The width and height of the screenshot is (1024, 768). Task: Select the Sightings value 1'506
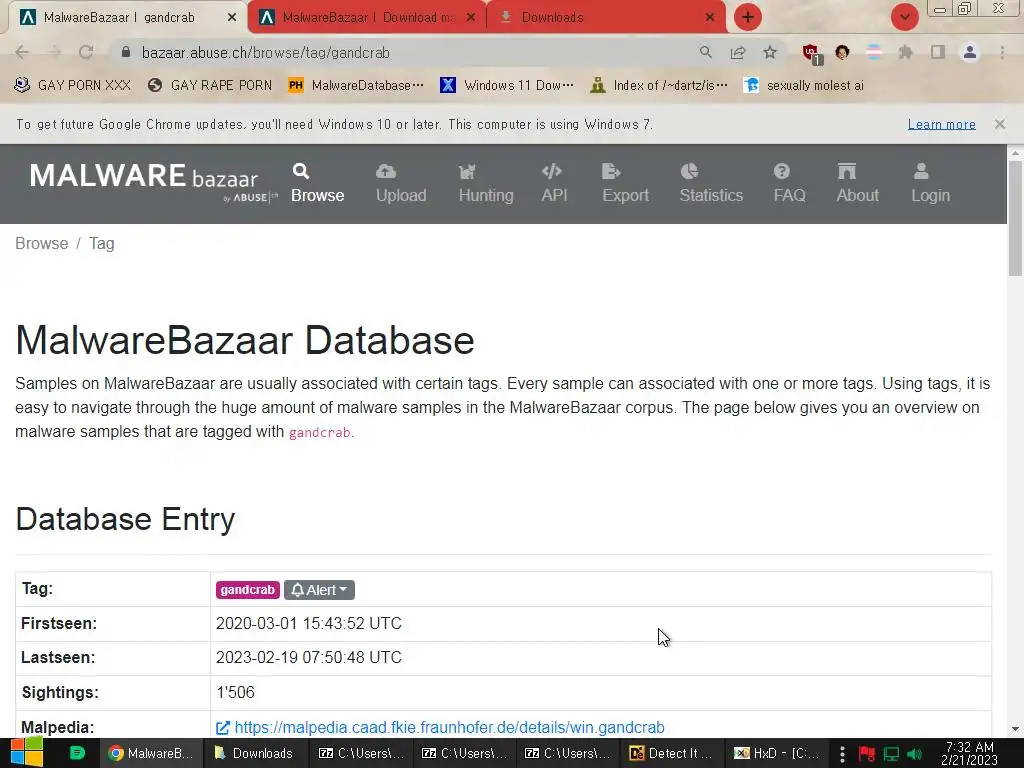click(235, 692)
